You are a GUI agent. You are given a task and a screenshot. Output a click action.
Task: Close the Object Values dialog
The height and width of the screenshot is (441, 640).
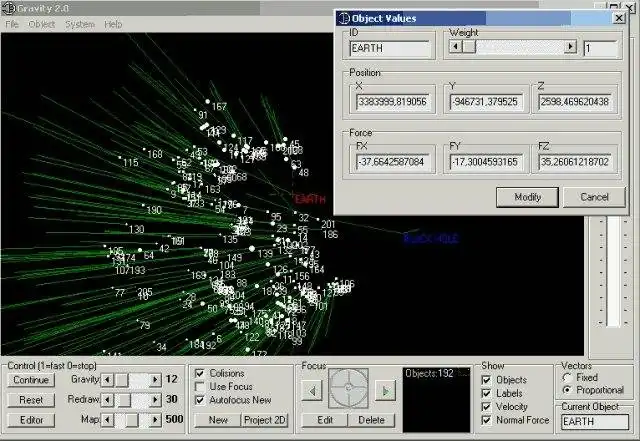(x=619, y=18)
